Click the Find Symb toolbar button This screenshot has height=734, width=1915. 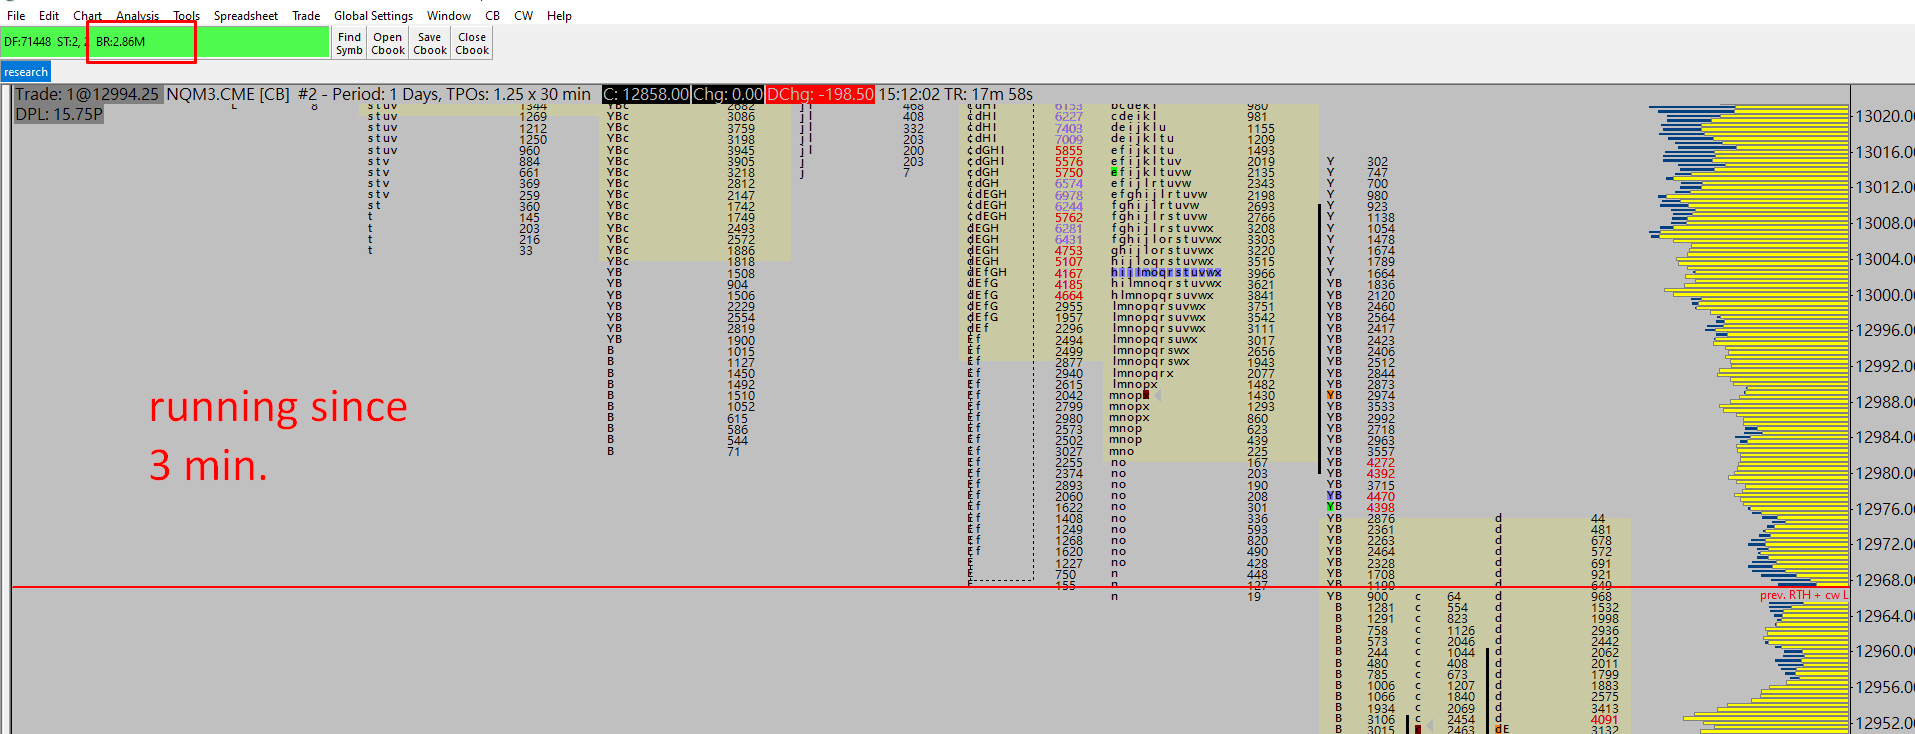[x=349, y=43]
